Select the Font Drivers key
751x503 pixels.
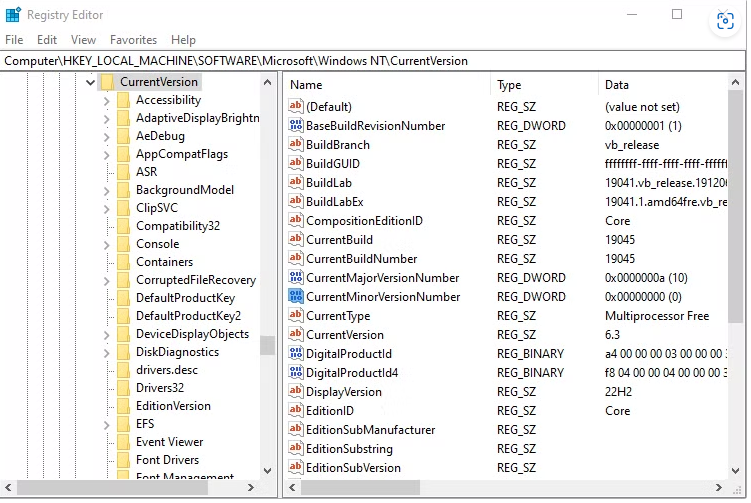point(167,460)
